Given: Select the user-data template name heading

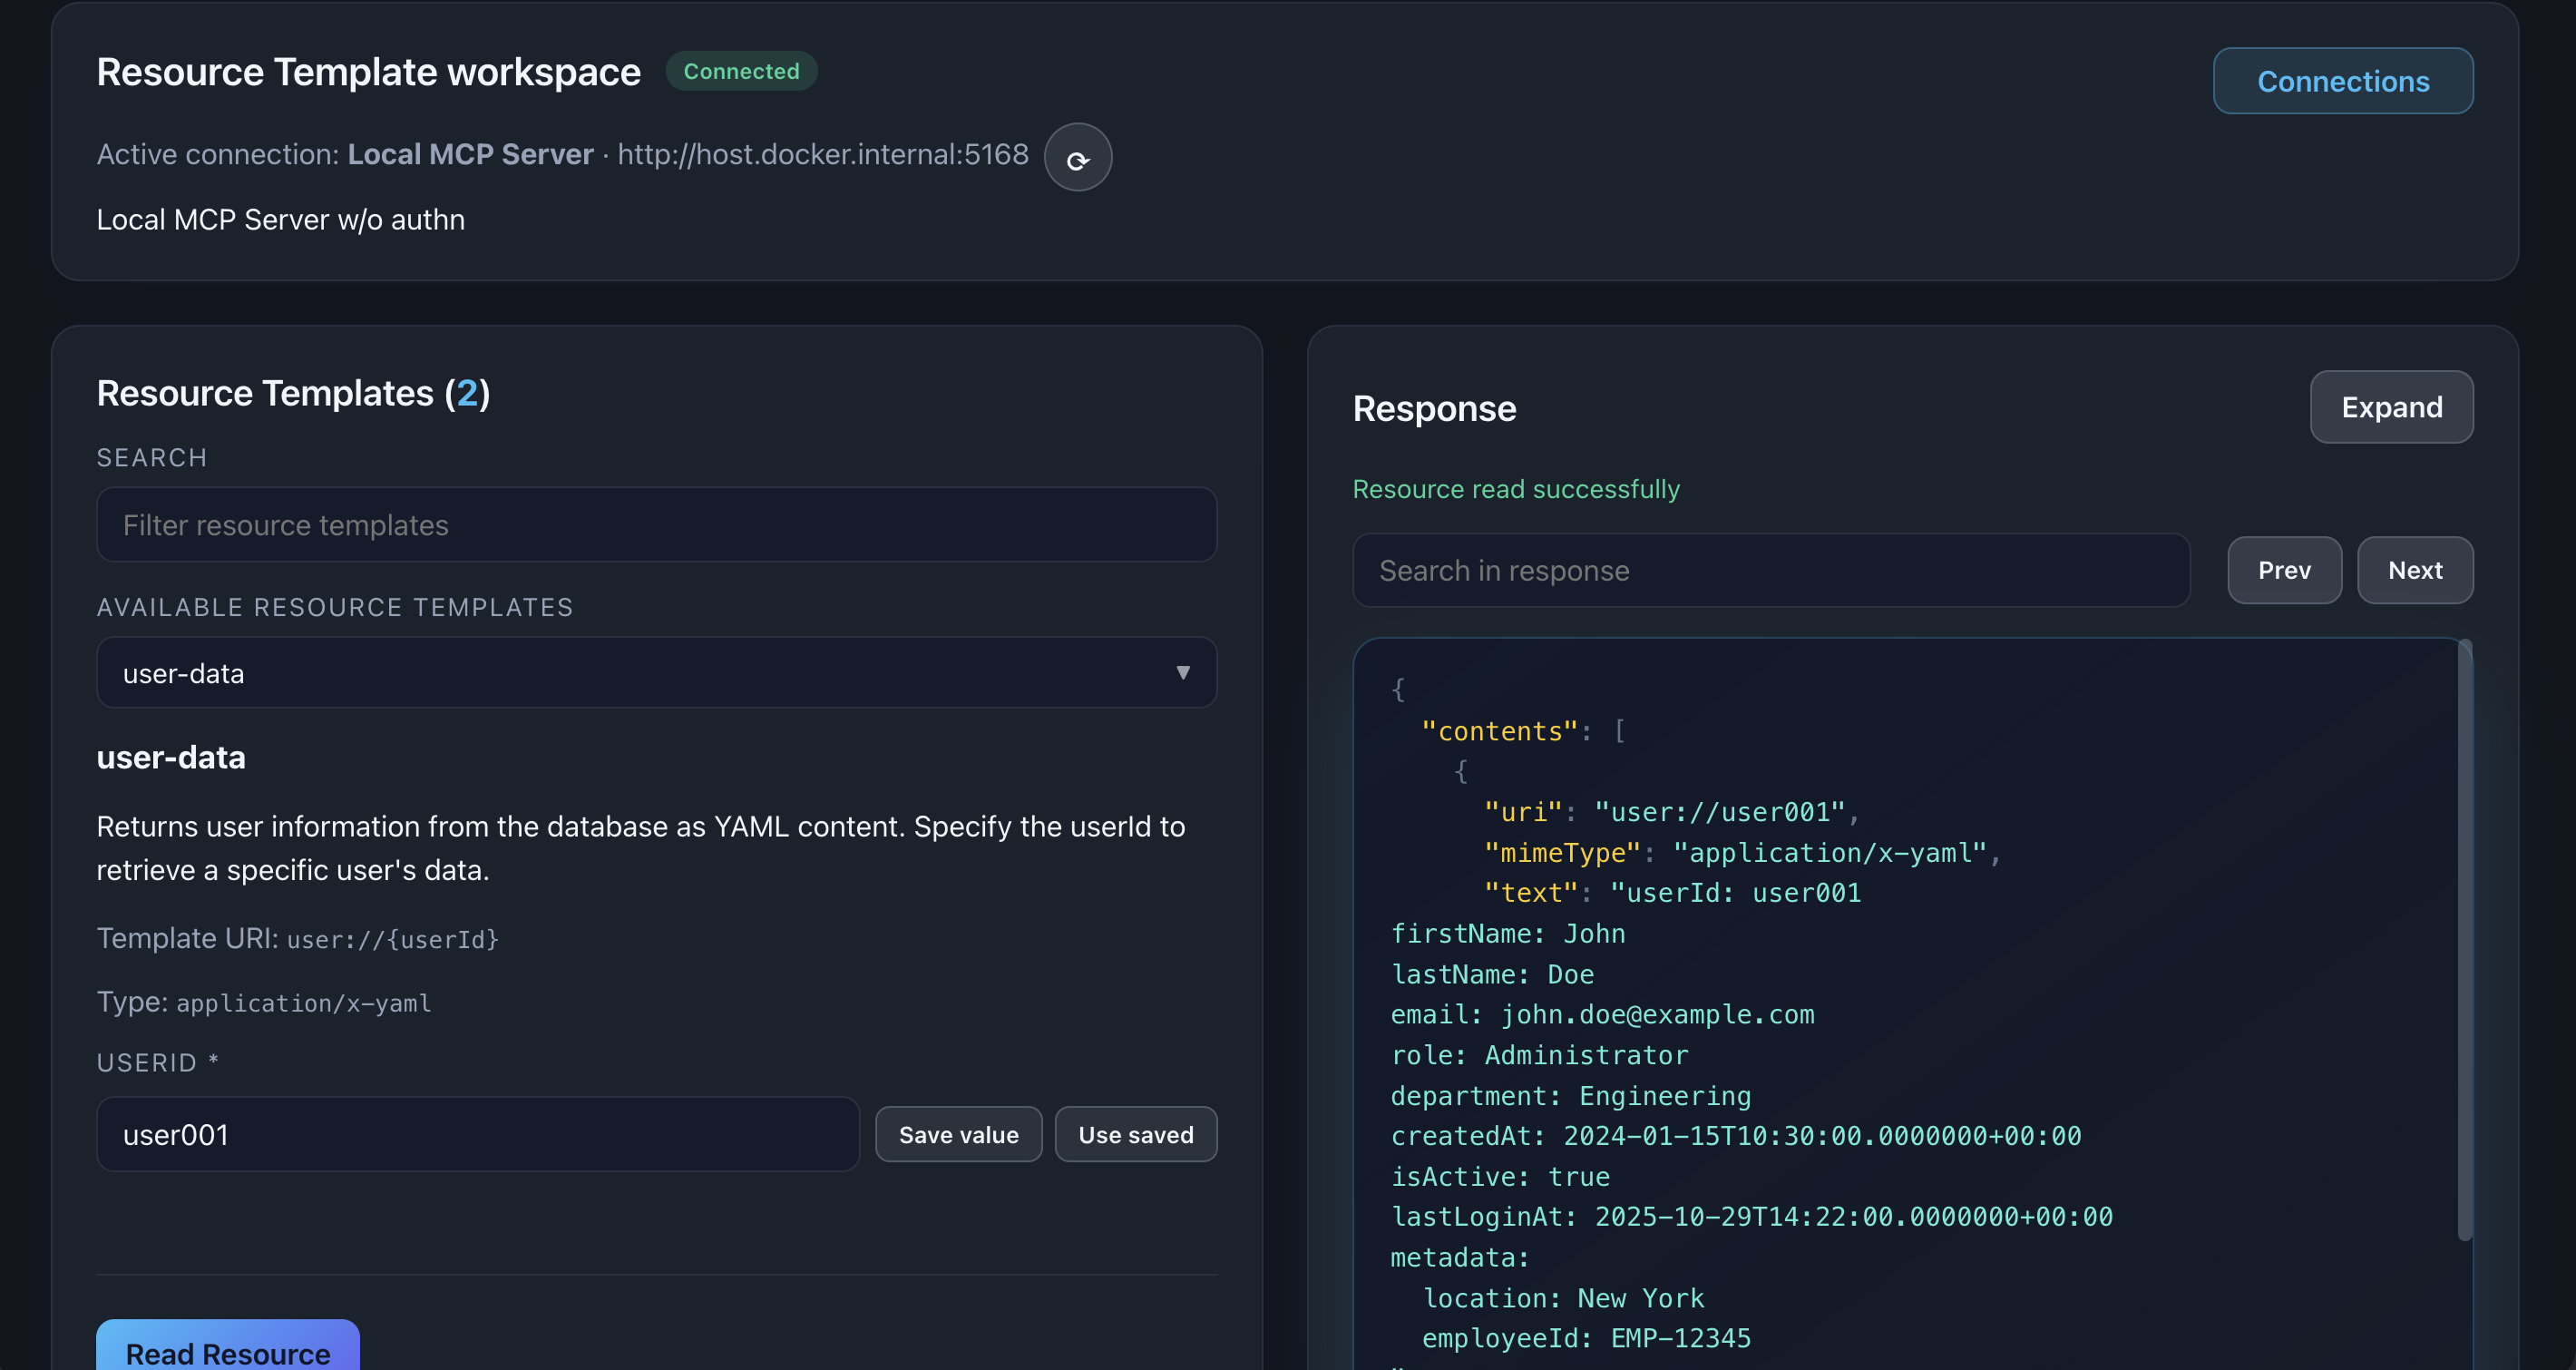Looking at the screenshot, I should click(x=171, y=757).
